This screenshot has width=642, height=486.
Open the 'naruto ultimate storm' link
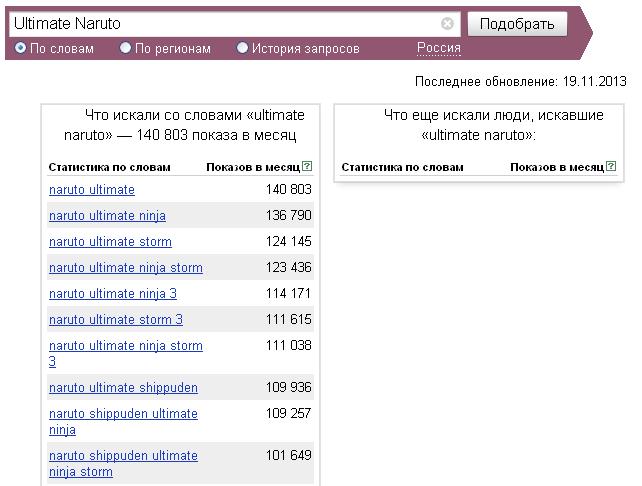[x=110, y=242]
